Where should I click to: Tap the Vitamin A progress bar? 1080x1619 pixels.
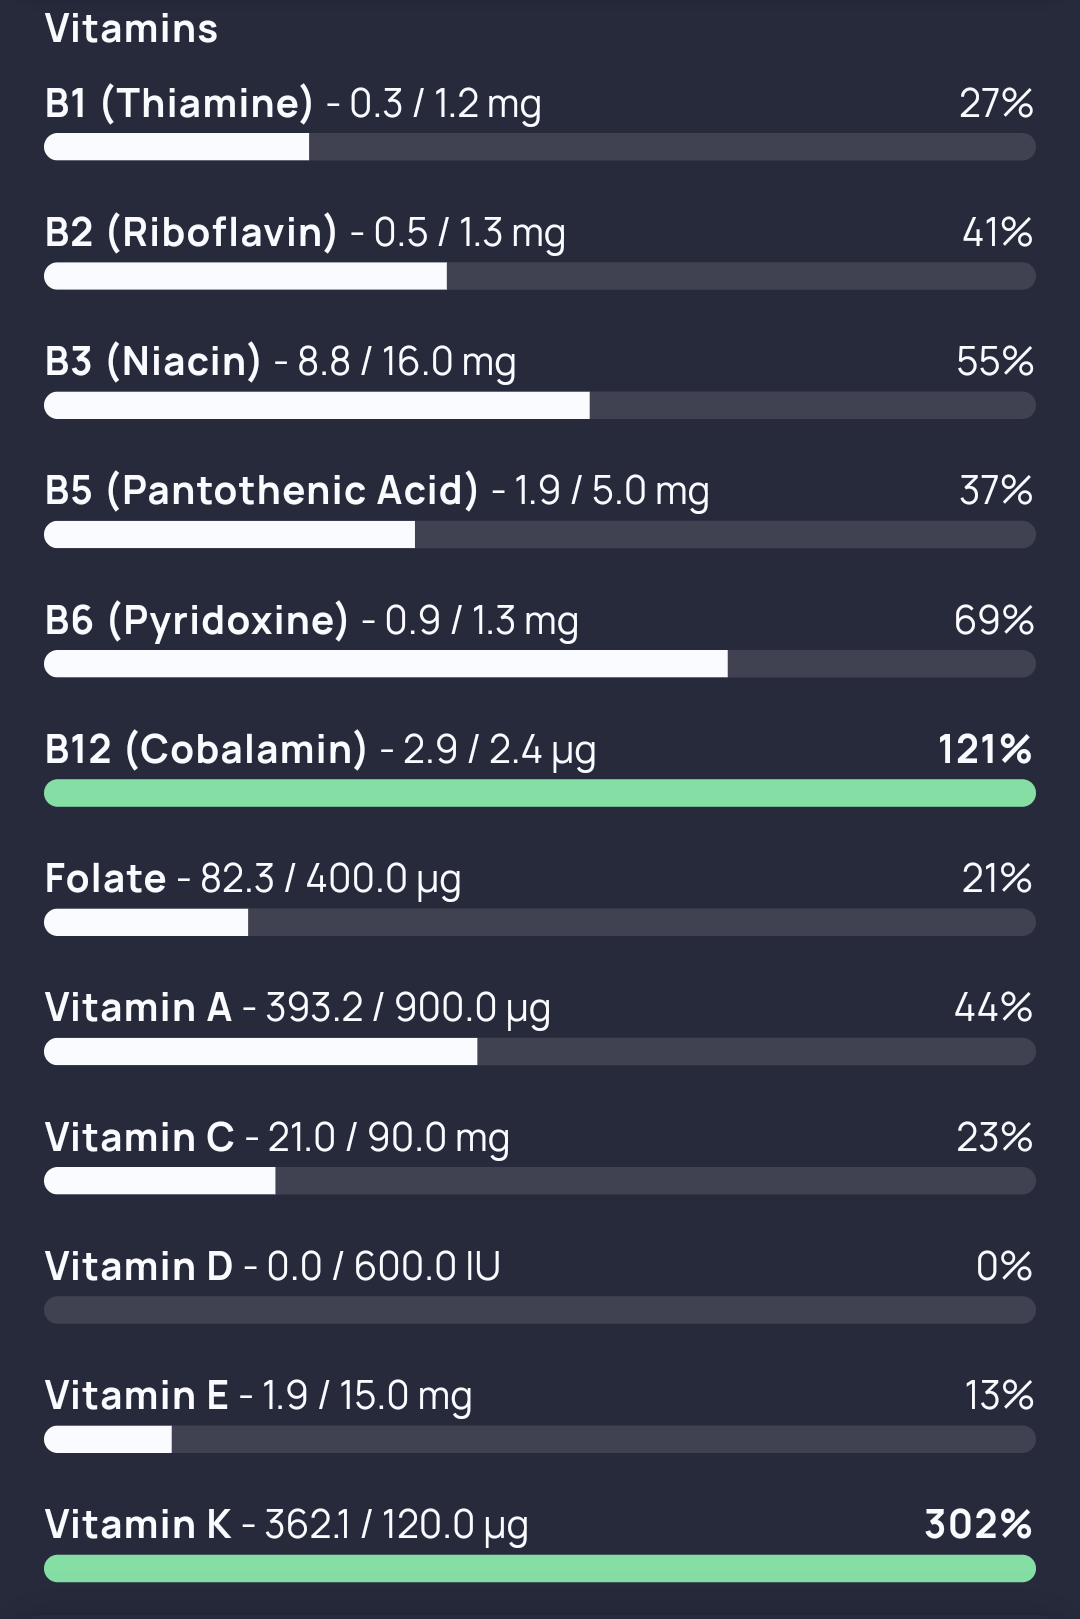(540, 1051)
